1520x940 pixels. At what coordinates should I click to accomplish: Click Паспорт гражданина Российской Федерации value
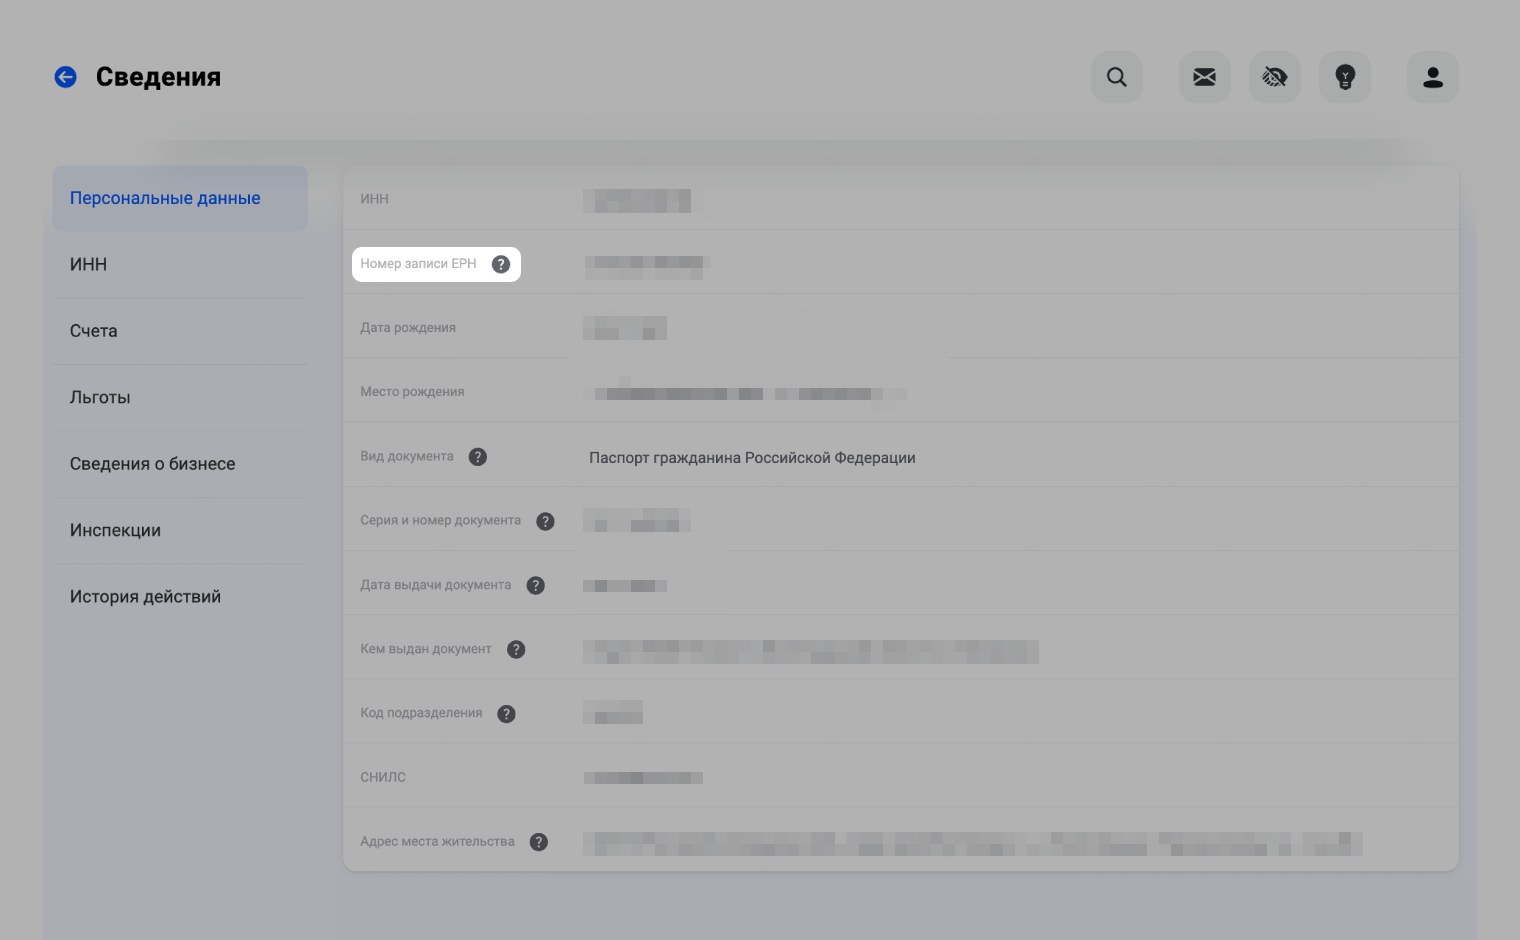click(752, 458)
